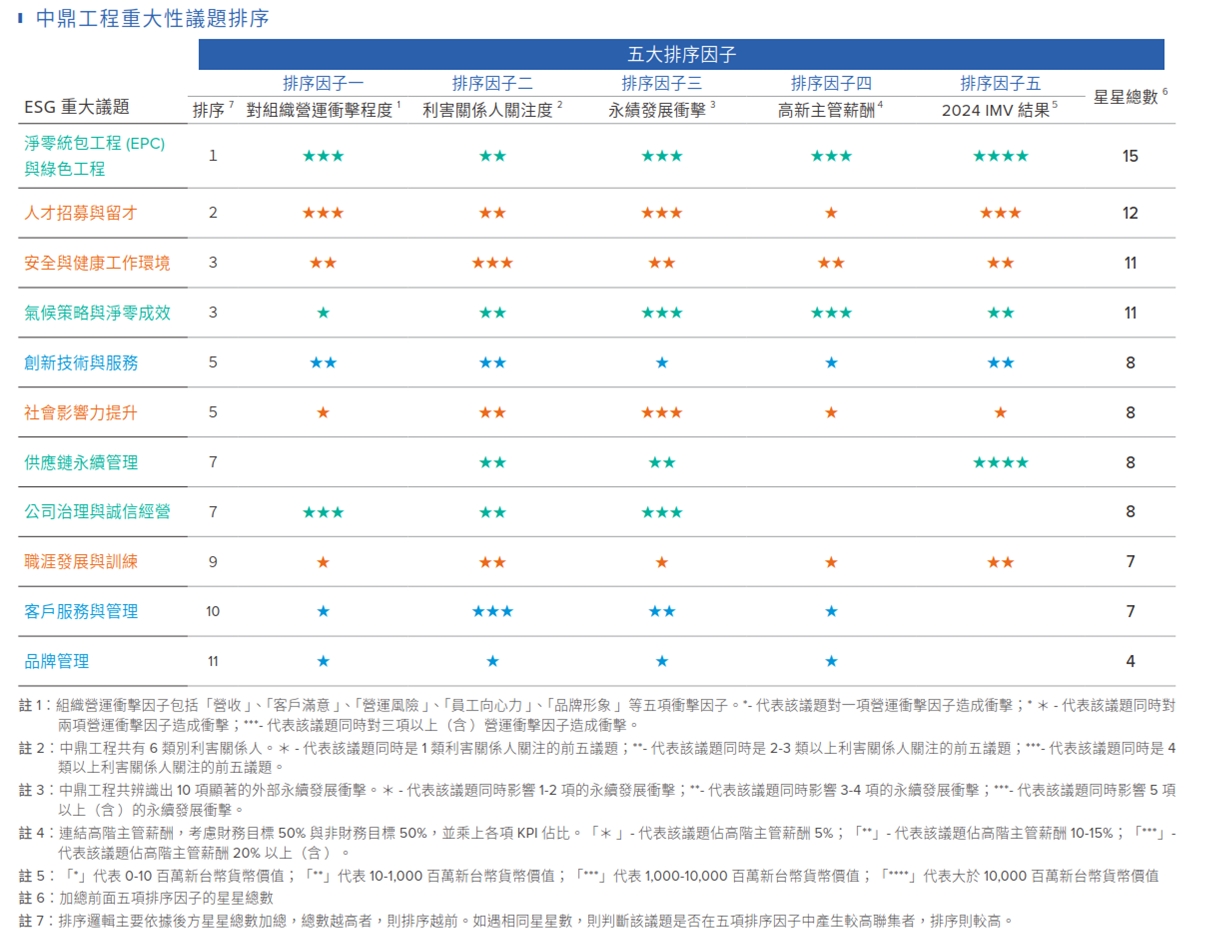Viewport: 1223px width, 937px height.
Task: Select the star total 7 for 客戶服務與管理
Action: click(1130, 611)
